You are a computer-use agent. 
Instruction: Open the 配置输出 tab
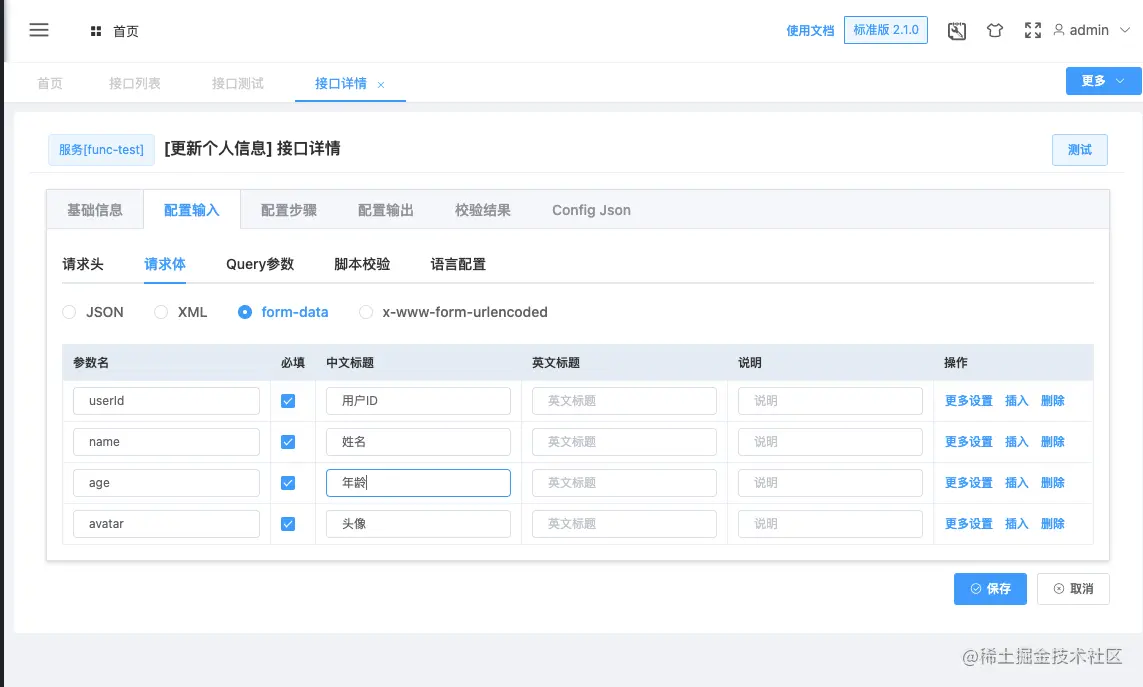click(x=386, y=210)
